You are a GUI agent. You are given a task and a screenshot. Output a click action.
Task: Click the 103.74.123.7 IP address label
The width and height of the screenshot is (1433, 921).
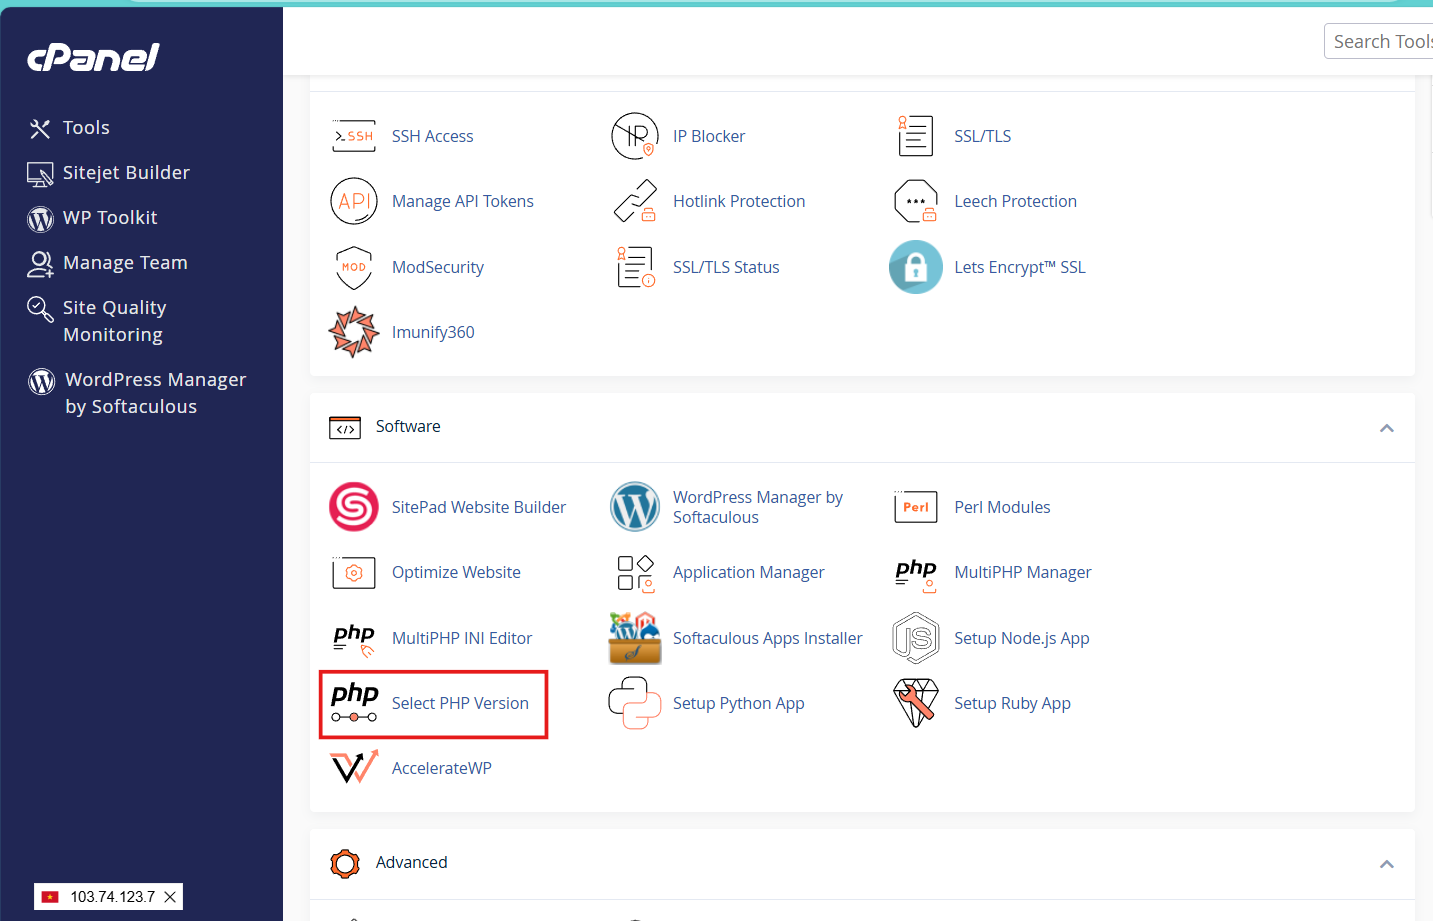[113, 897]
